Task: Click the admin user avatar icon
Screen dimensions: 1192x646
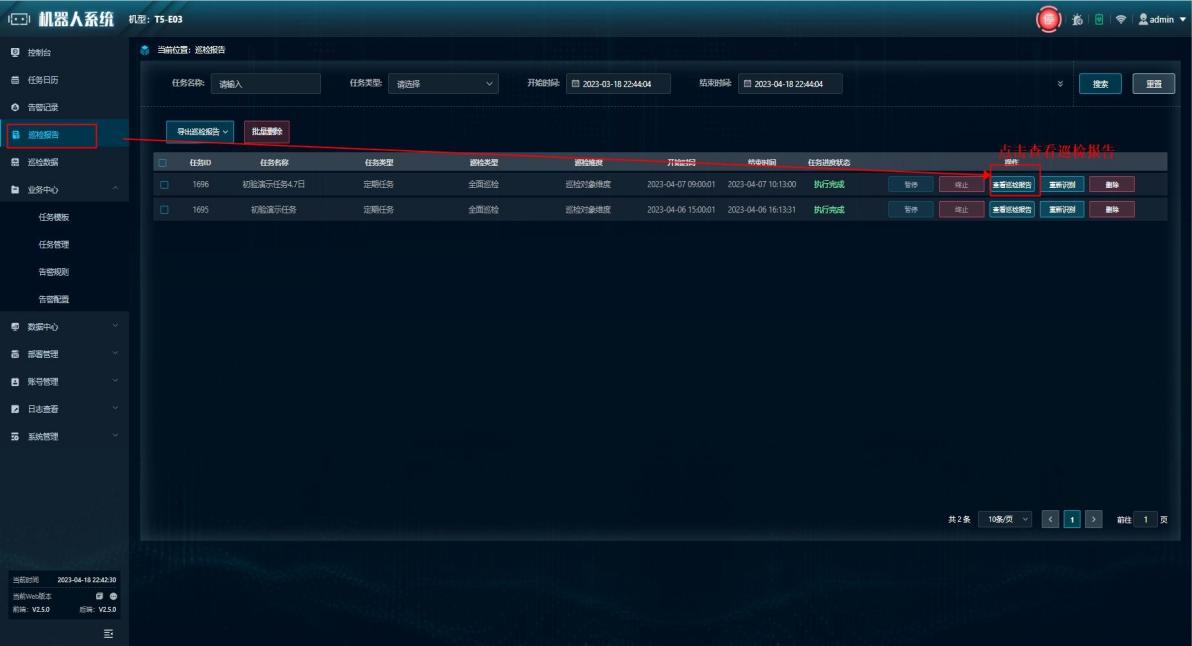Action: pyautogui.click(x=1143, y=19)
